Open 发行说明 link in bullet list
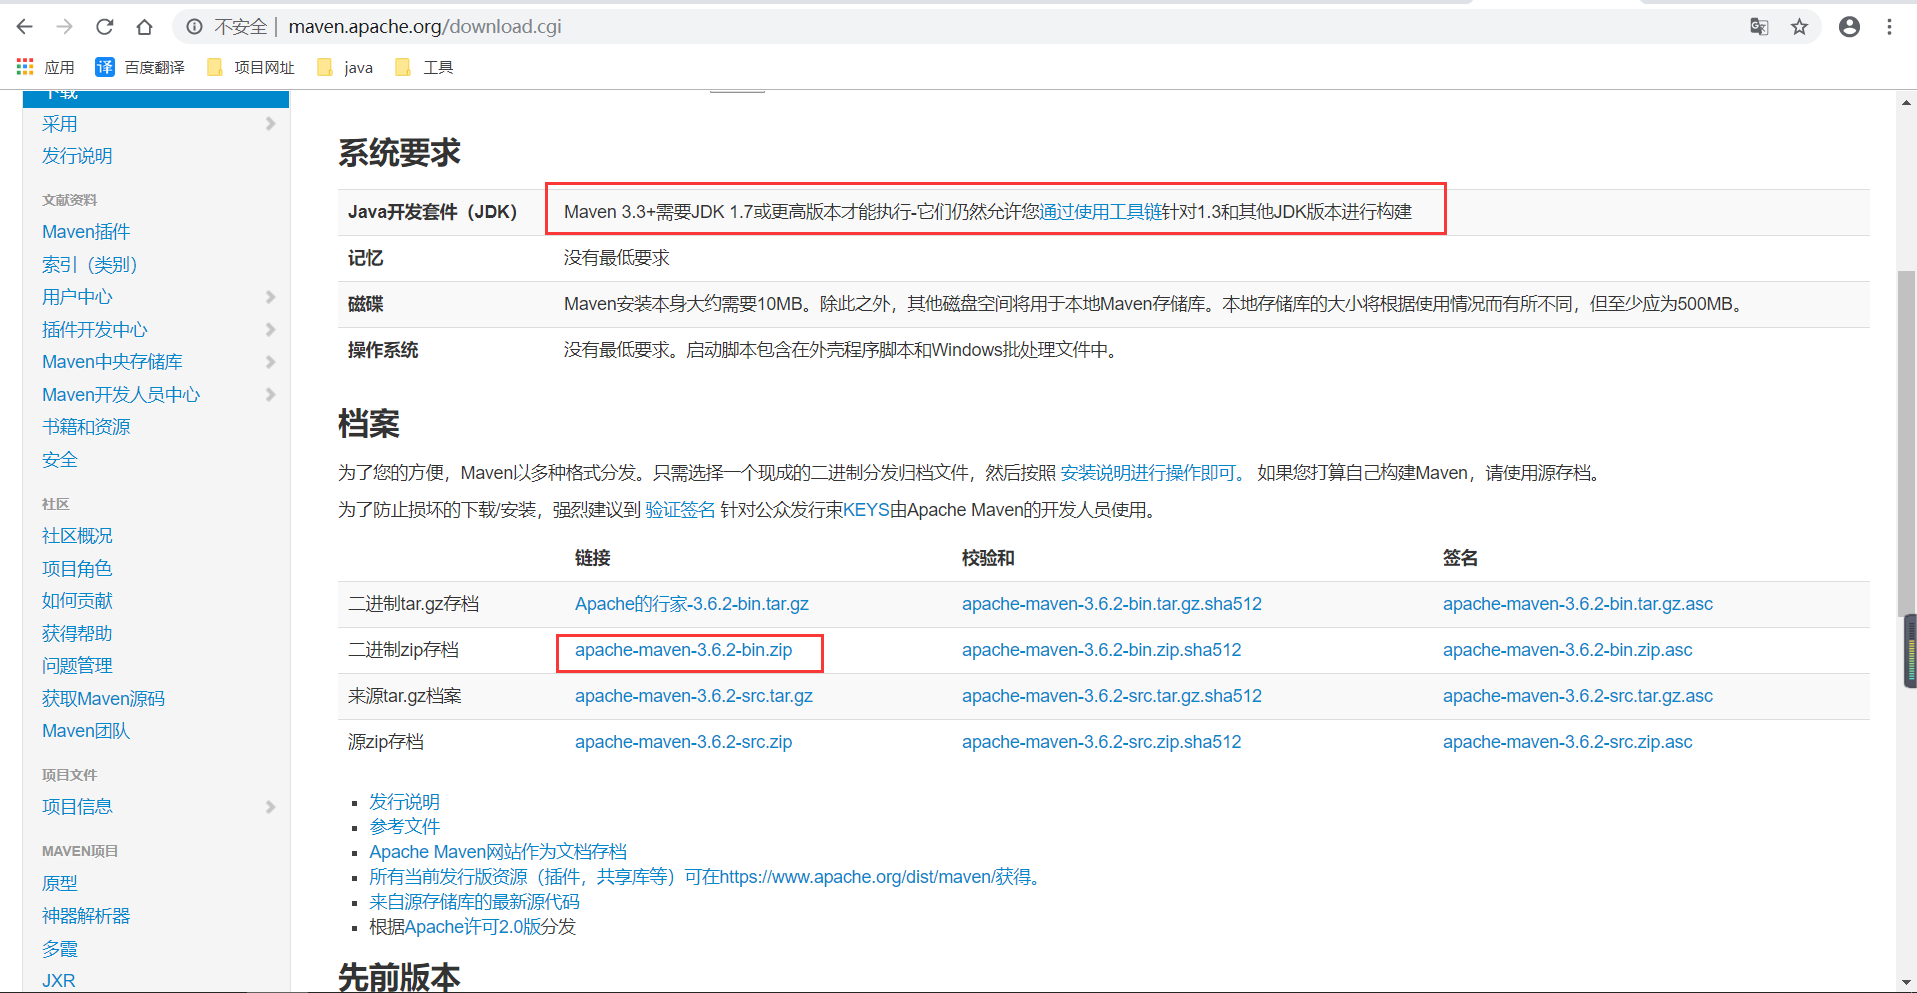Image resolution: width=1917 pixels, height=993 pixels. click(404, 802)
